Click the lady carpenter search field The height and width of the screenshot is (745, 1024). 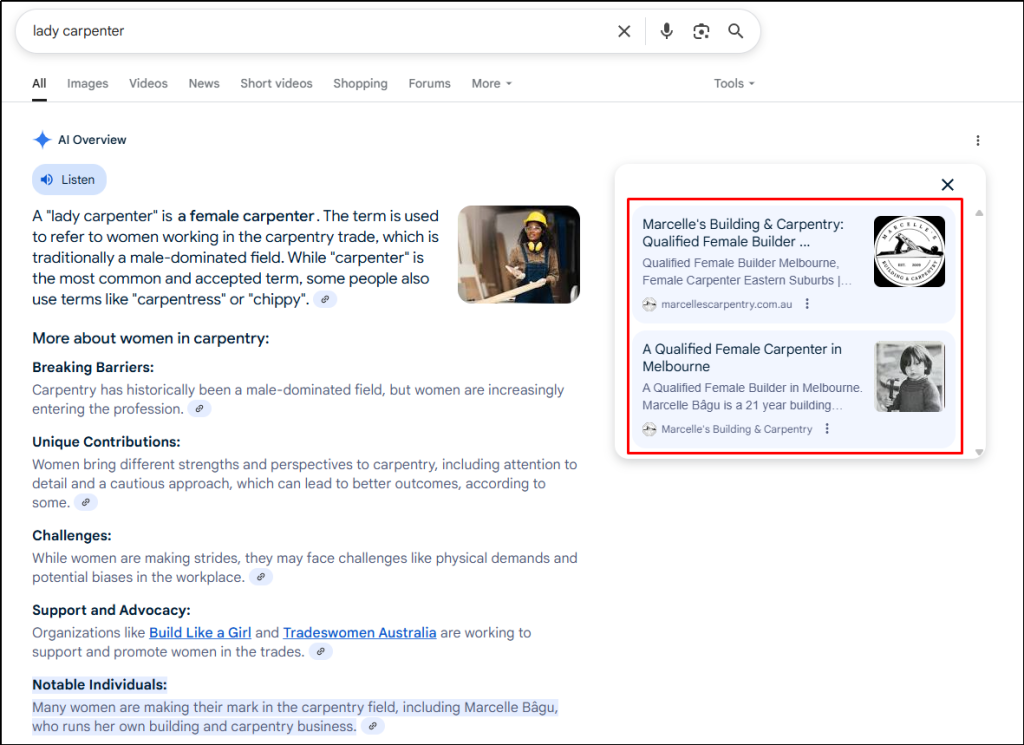click(x=300, y=31)
